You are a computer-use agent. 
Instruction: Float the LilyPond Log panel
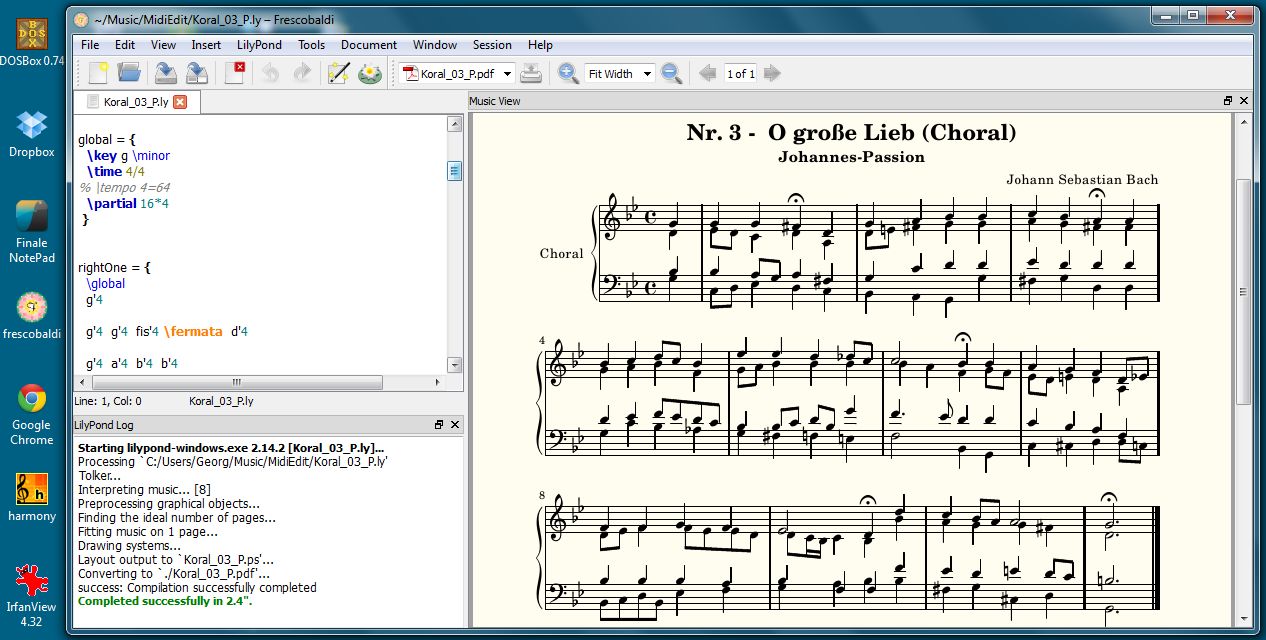(x=439, y=425)
